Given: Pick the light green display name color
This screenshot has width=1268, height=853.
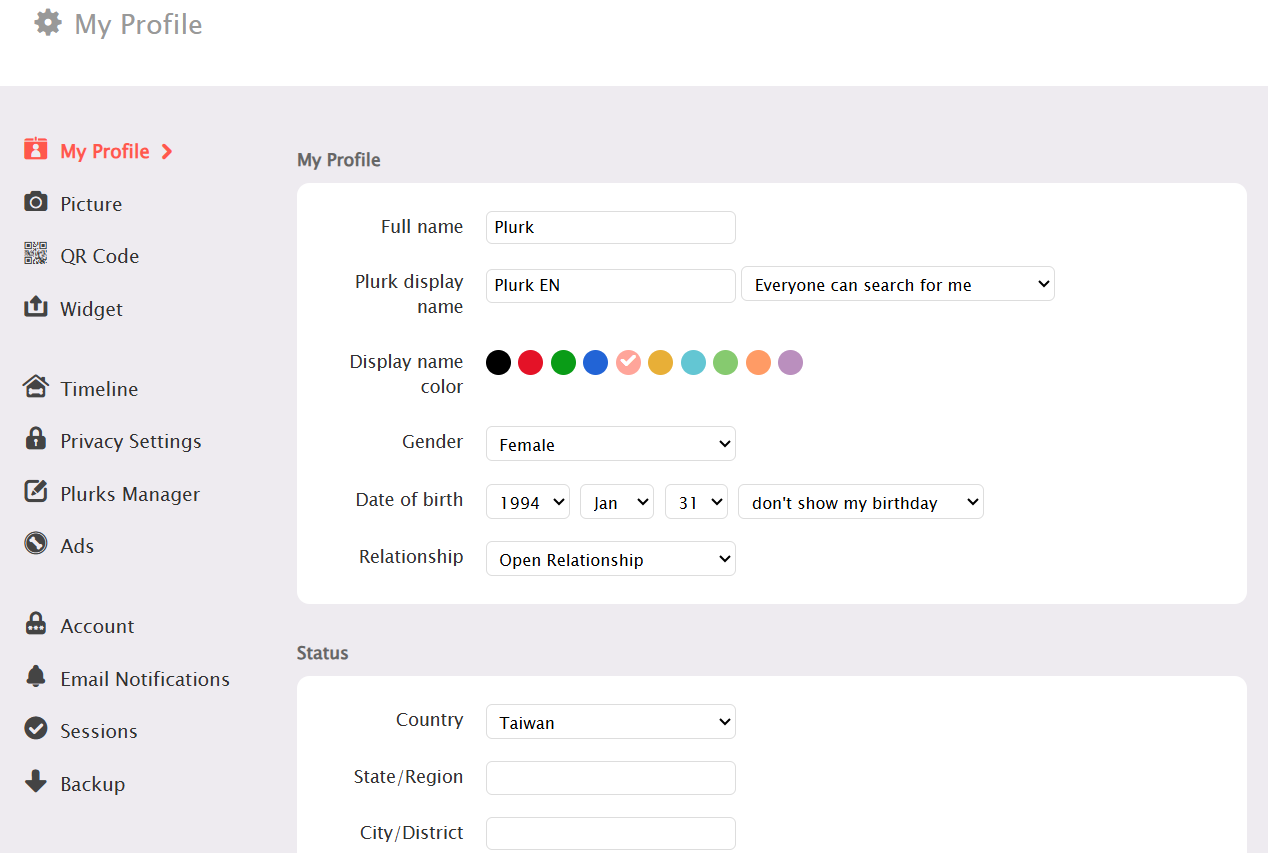Looking at the screenshot, I should pos(726,362).
